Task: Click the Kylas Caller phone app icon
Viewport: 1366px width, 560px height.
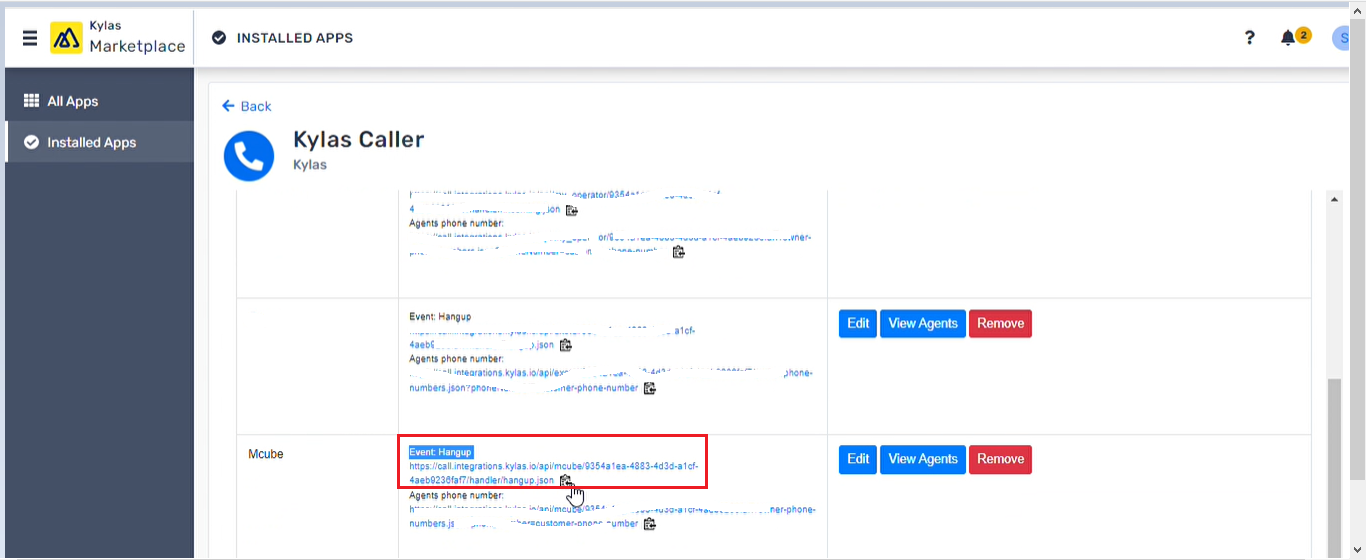Action: click(x=249, y=156)
